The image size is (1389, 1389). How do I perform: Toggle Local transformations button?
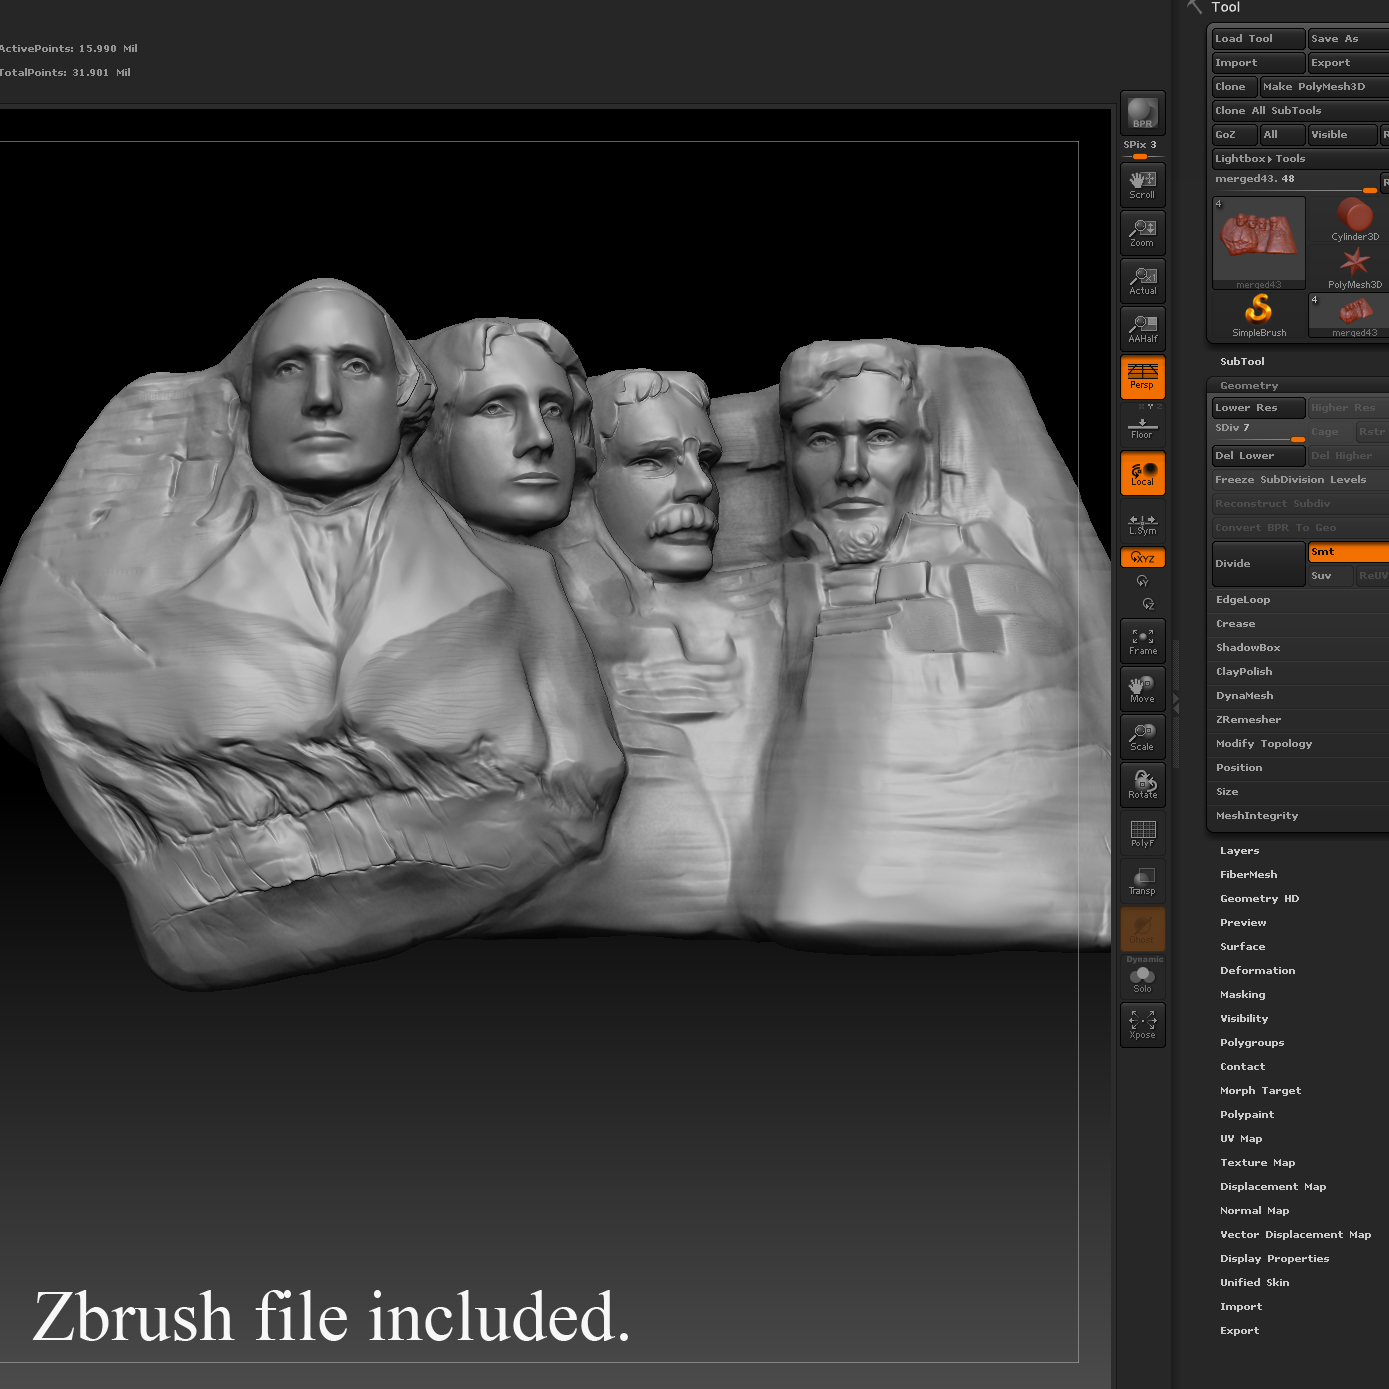click(1142, 473)
